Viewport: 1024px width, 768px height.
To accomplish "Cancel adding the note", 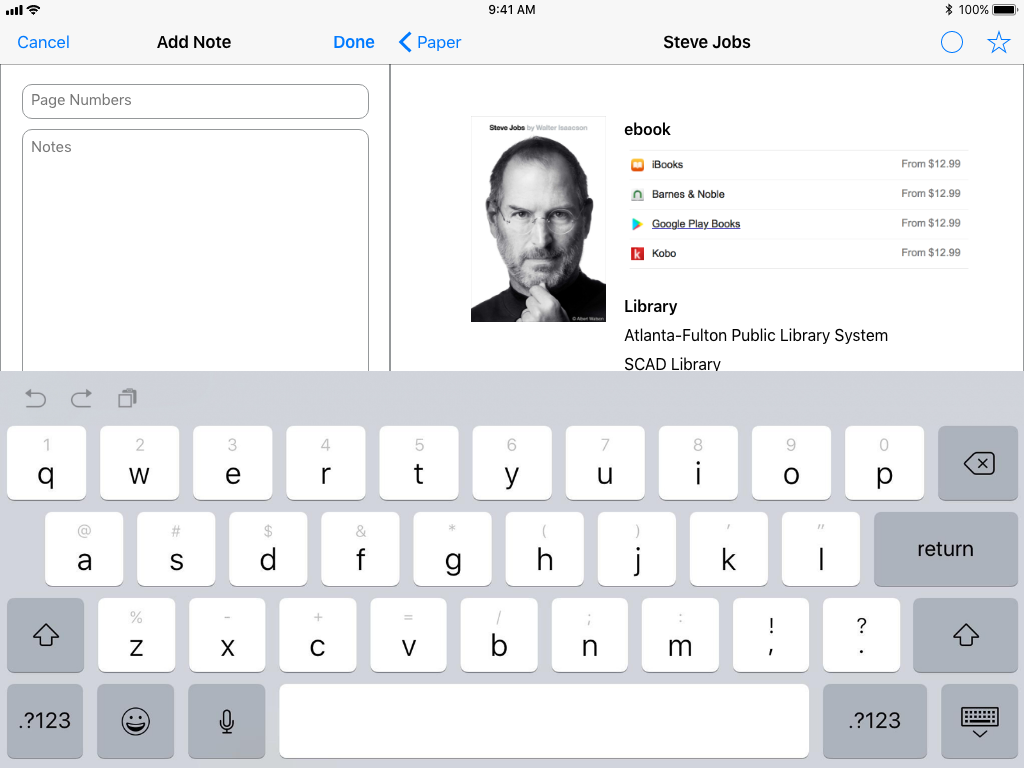I will 43,42.
